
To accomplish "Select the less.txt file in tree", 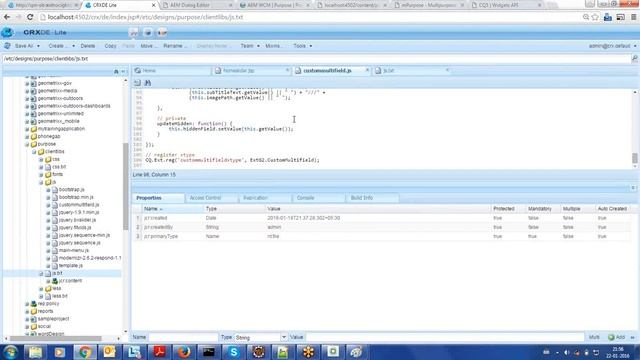I will [60, 296].
